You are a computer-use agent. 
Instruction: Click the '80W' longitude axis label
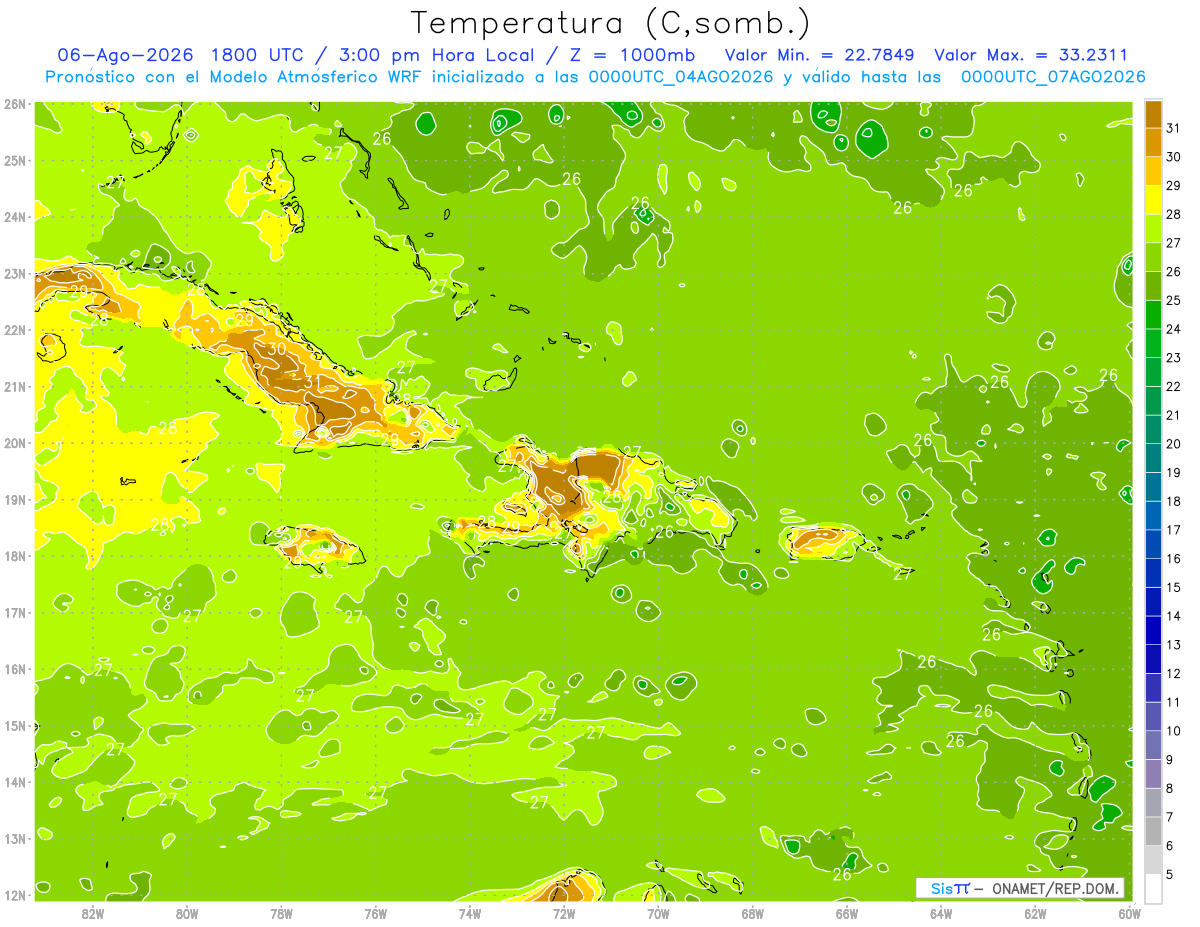click(187, 913)
